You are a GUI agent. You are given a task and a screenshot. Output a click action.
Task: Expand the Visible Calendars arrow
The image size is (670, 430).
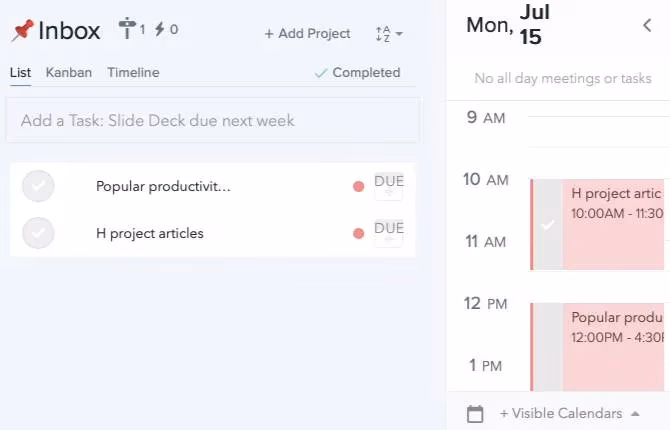coord(635,413)
